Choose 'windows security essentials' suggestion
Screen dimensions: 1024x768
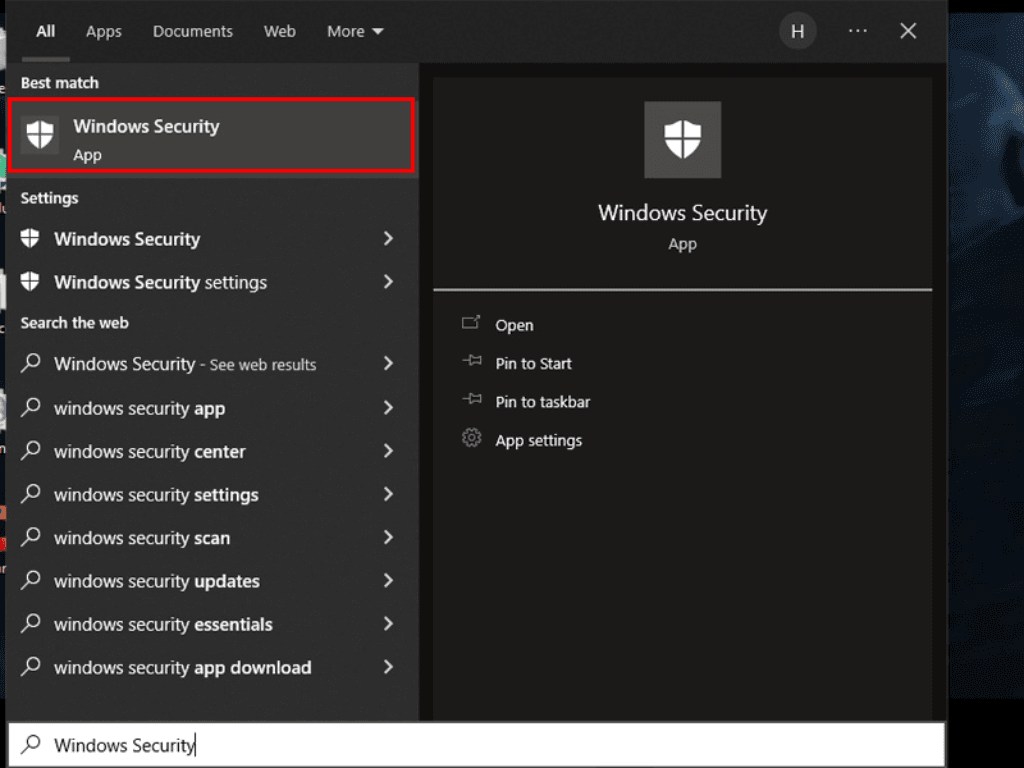coord(163,625)
